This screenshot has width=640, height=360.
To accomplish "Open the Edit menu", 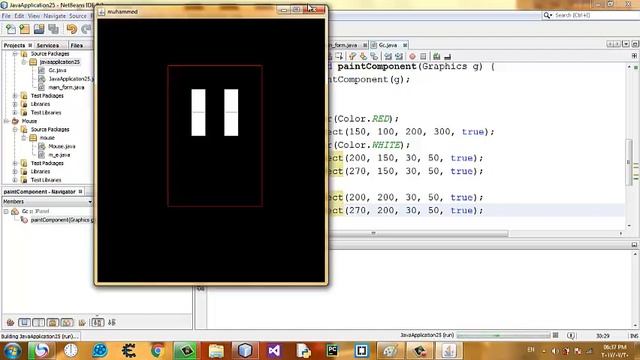I will click(x=19, y=16).
